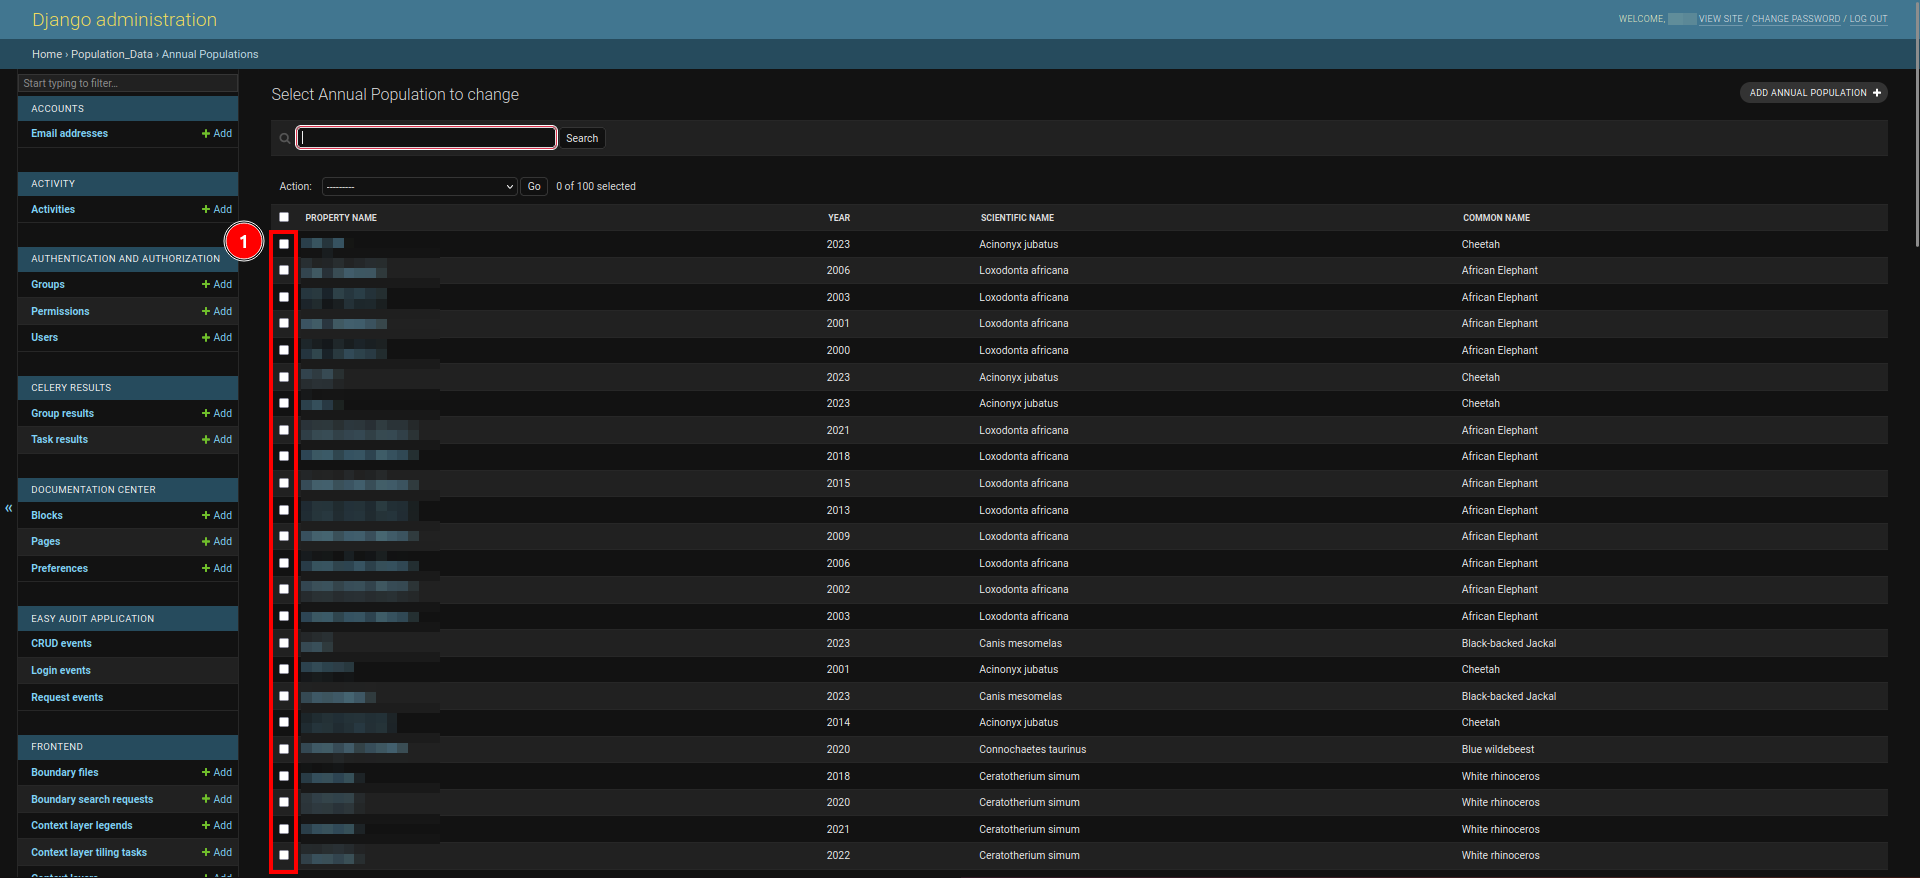Tick the White rhinoceros 2022 row checkbox
This screenshot has height=878, width=1920.
[284, 855]
